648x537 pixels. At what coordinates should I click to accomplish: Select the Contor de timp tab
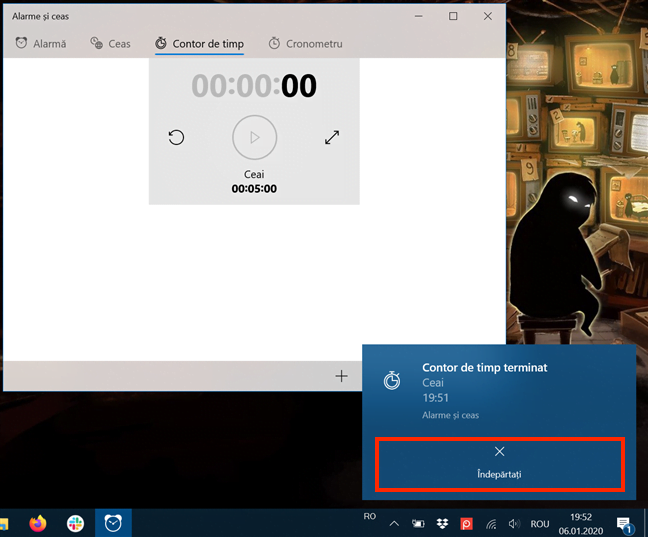(x=199, y=43)
